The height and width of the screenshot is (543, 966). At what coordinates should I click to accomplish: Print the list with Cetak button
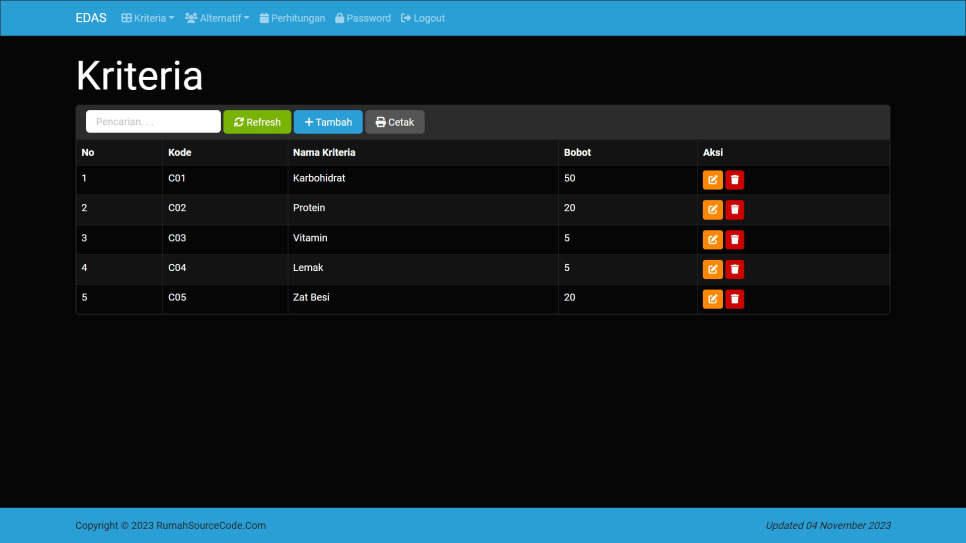(x=394, y=122)
